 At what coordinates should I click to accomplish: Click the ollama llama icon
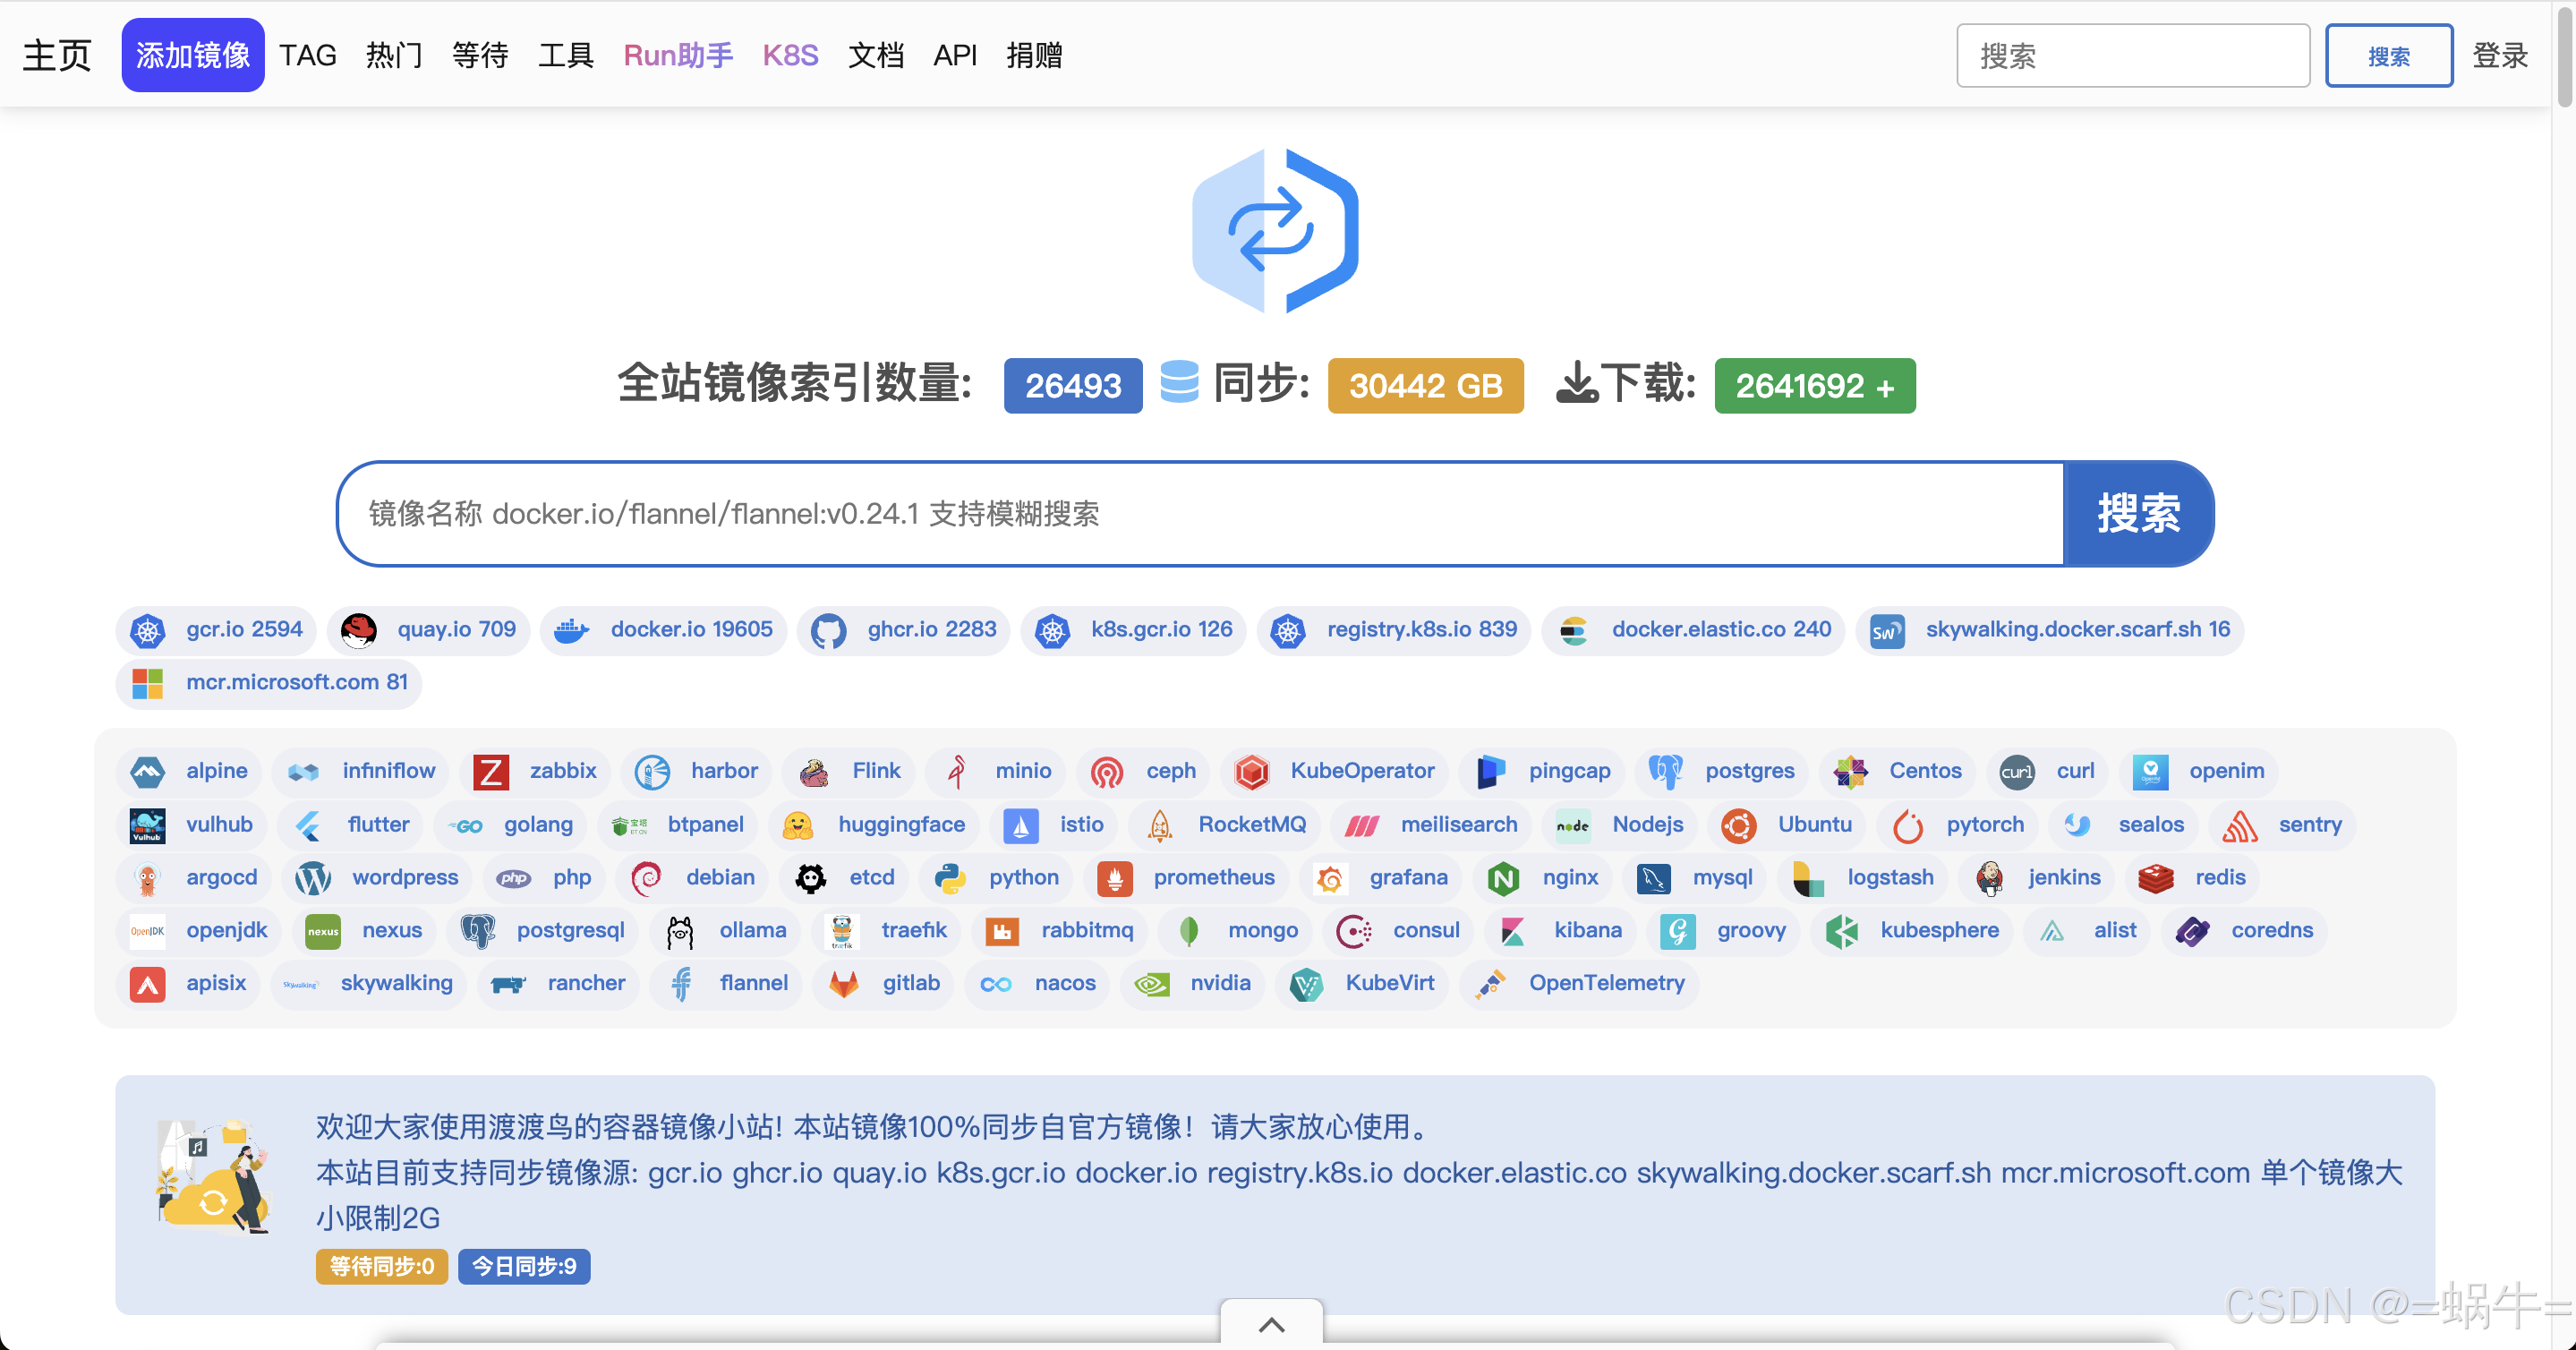point(680,931)
